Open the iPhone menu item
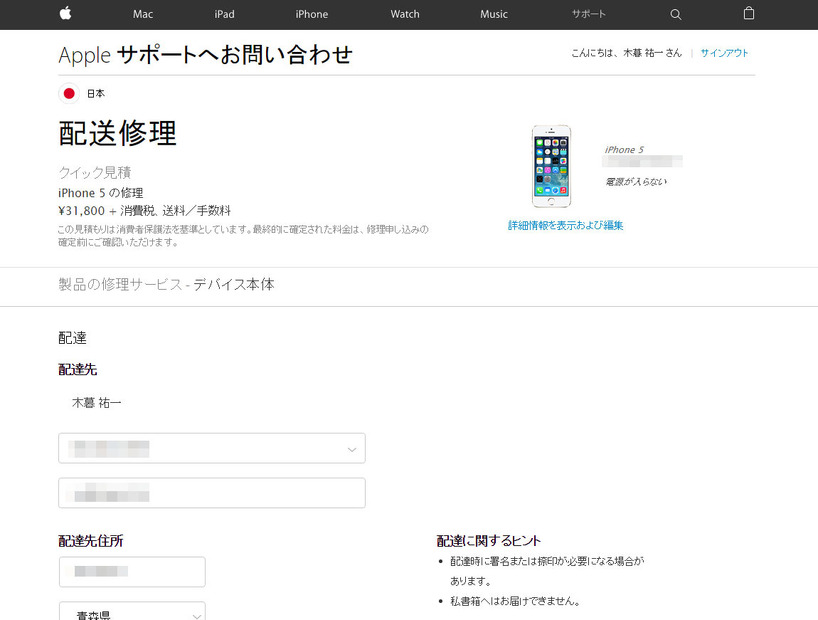The image size is (818, 620). coord(311,14)
